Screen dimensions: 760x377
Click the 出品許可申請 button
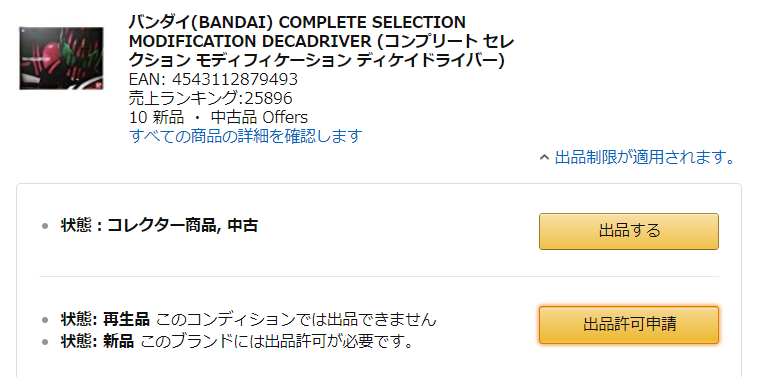pos(629,325)
